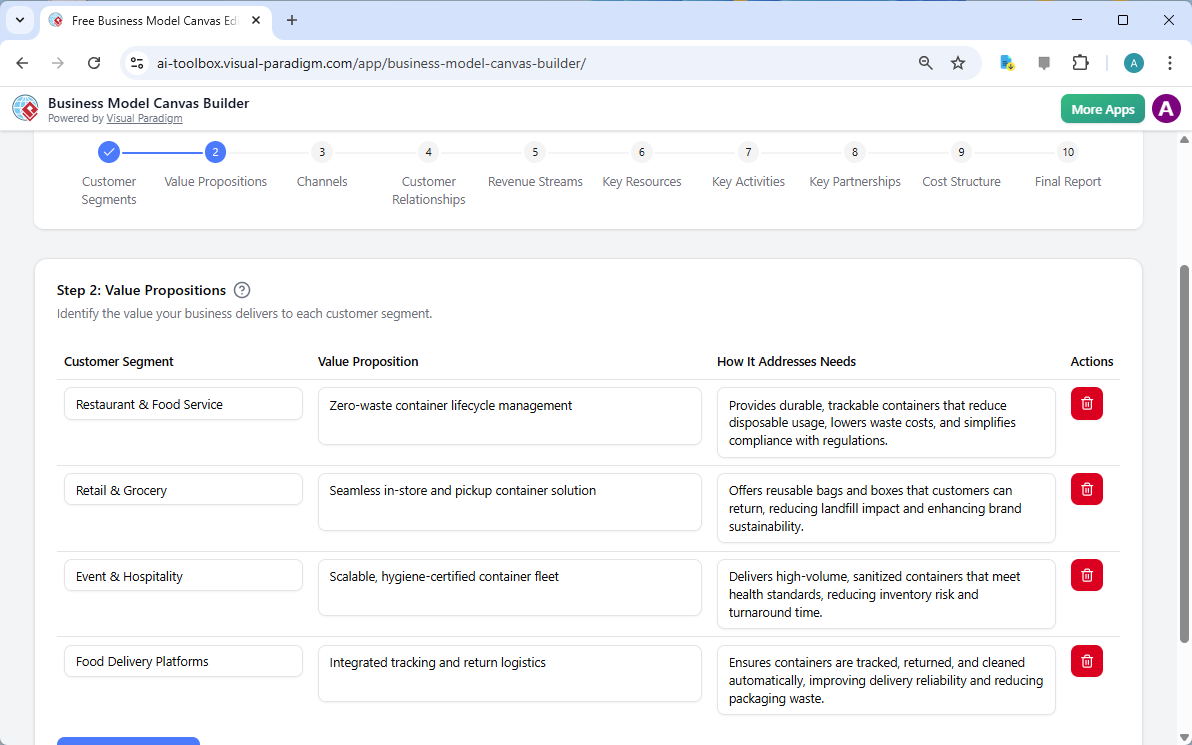
Task: Jump to step 5 Revenue Streams
Action: 535,152
